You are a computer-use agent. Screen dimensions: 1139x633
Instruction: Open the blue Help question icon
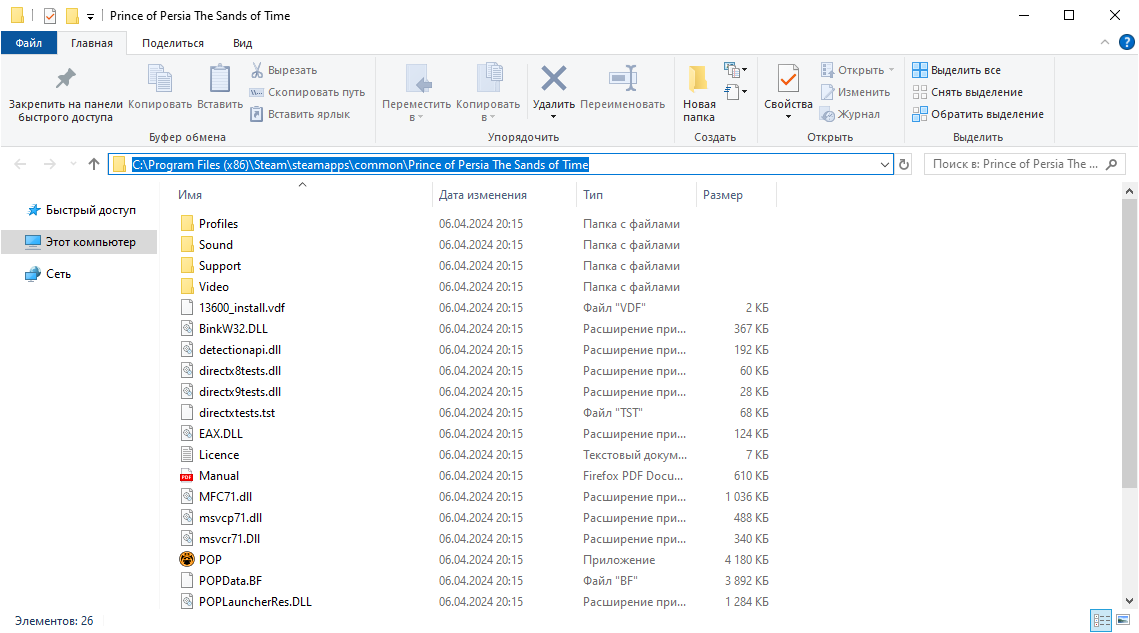[1127, 43]
